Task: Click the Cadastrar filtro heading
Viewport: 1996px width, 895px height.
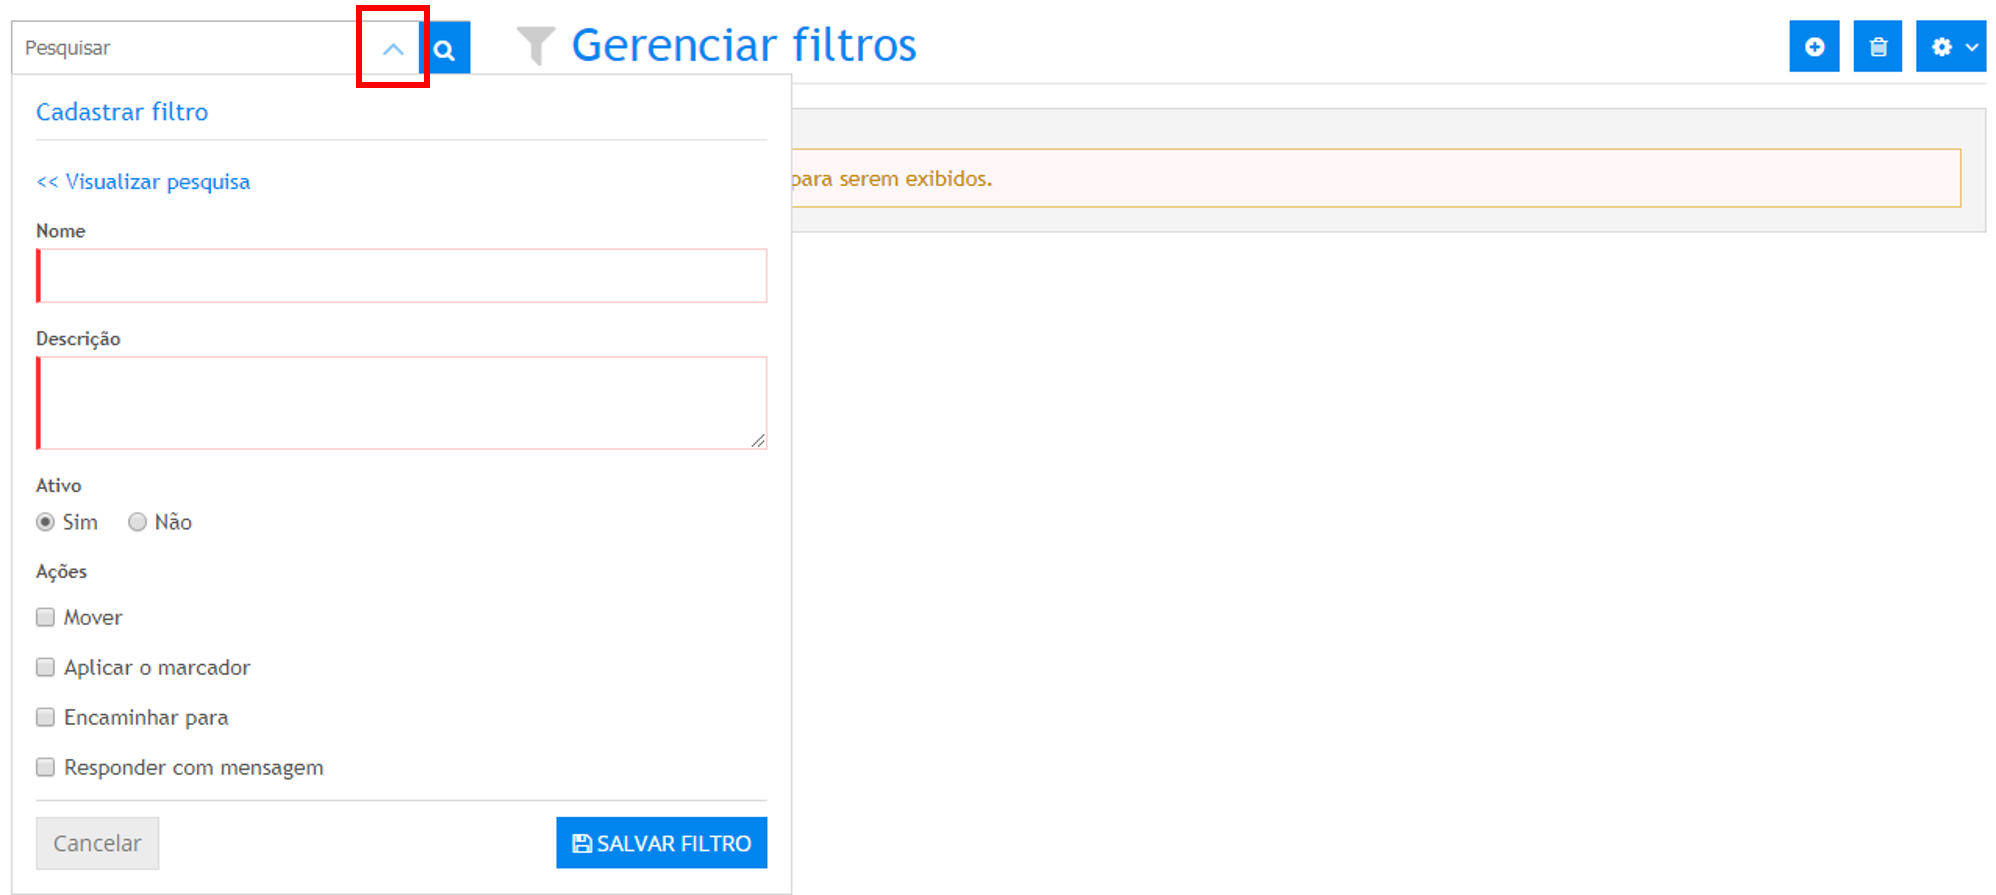Action: [x=122, y=112]
